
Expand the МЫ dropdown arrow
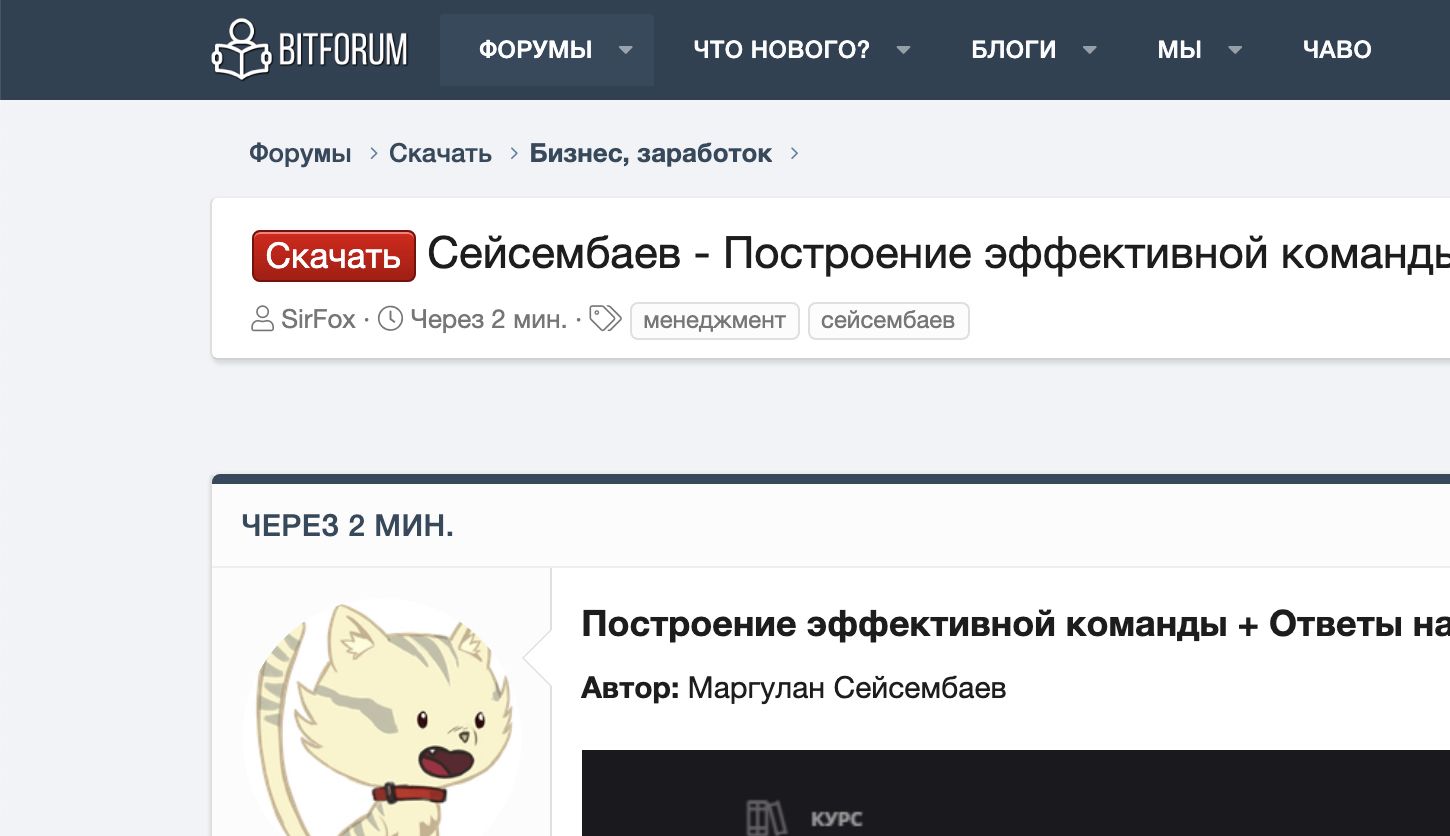tap(1235, 50)
